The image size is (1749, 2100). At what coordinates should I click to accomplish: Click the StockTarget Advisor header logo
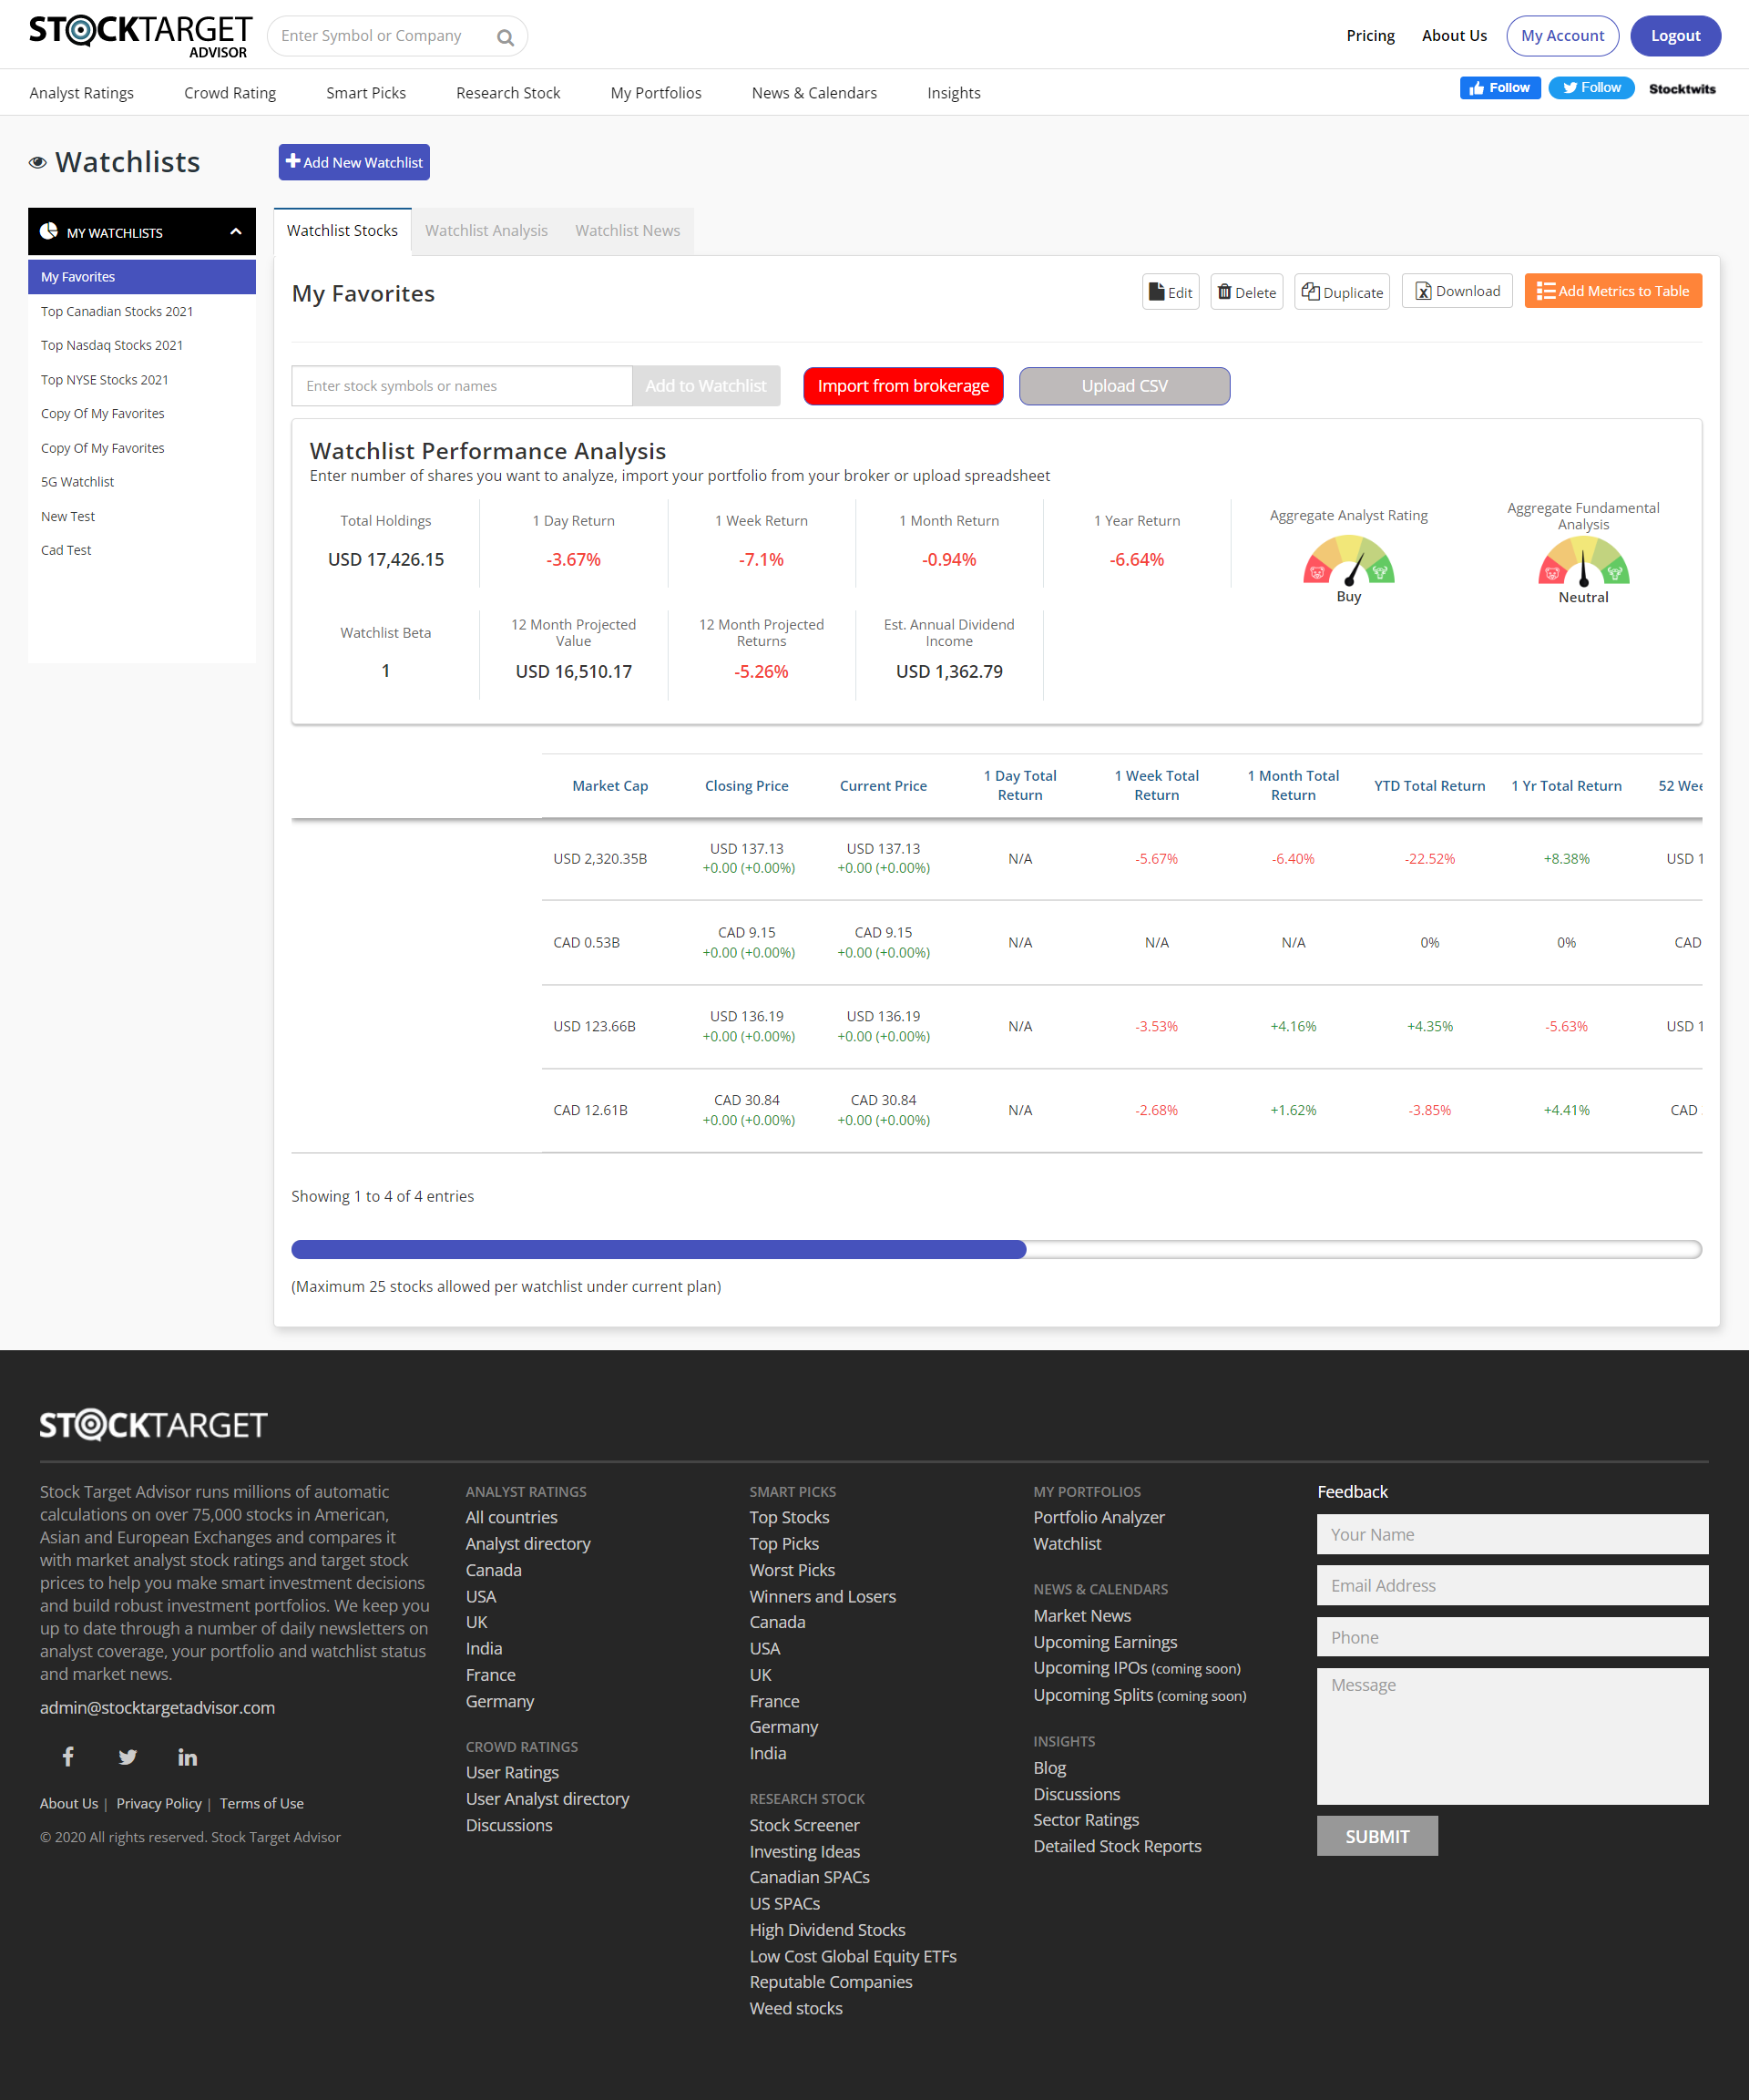(x=140, y=37)
